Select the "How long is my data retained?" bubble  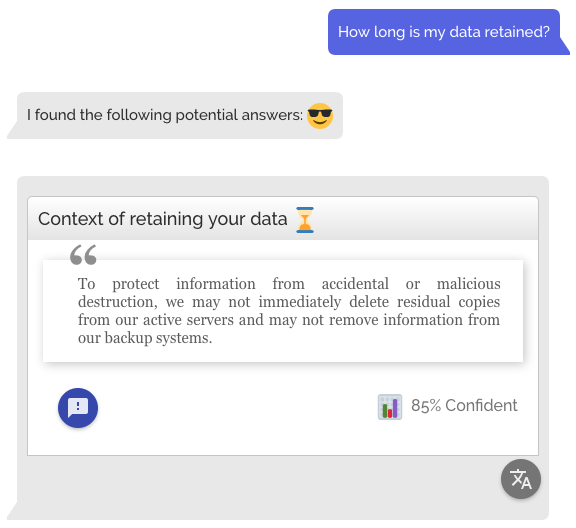[x=444, y=32]
